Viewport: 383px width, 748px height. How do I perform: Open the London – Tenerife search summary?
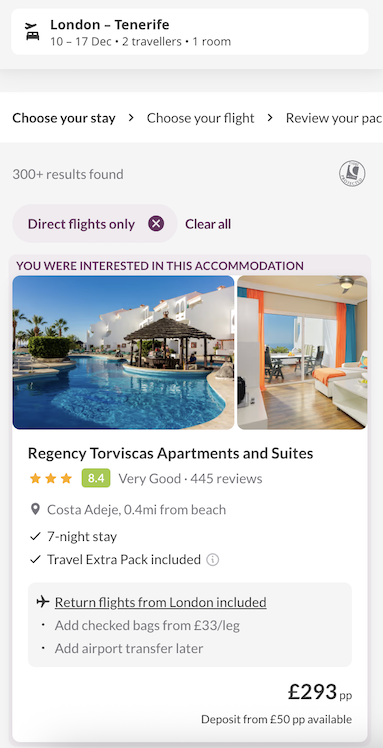[x=190, y=31]
